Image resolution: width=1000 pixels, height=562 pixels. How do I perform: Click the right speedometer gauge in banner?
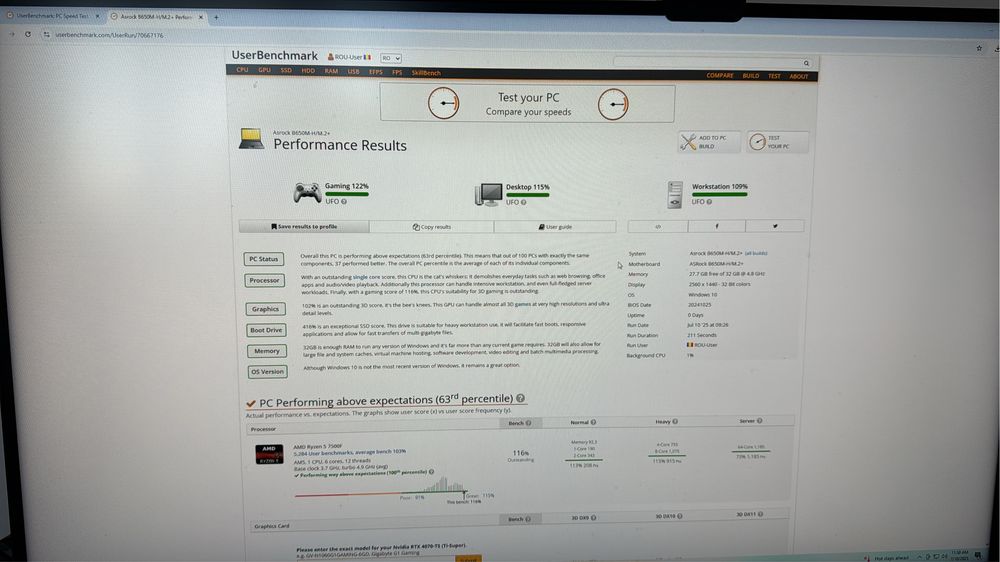coord(613,104)
